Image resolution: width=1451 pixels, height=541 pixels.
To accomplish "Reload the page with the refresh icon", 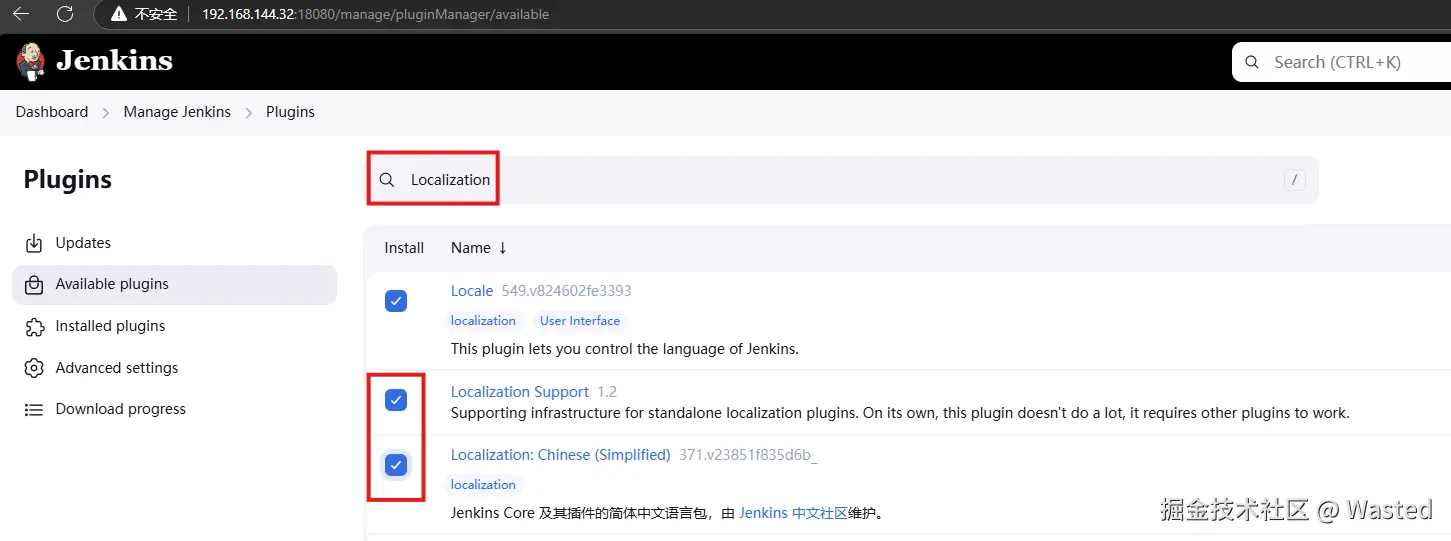I will [x=65, y=14].
